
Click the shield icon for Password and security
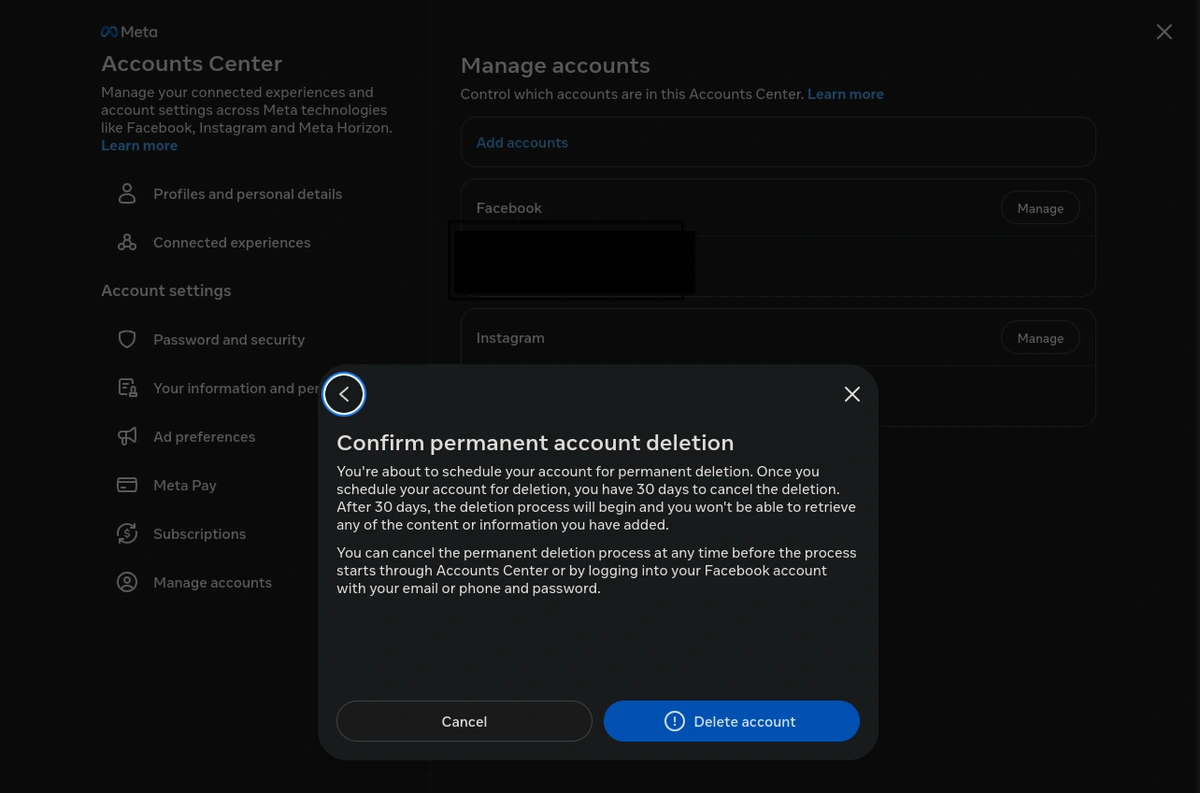click(127, 340)
